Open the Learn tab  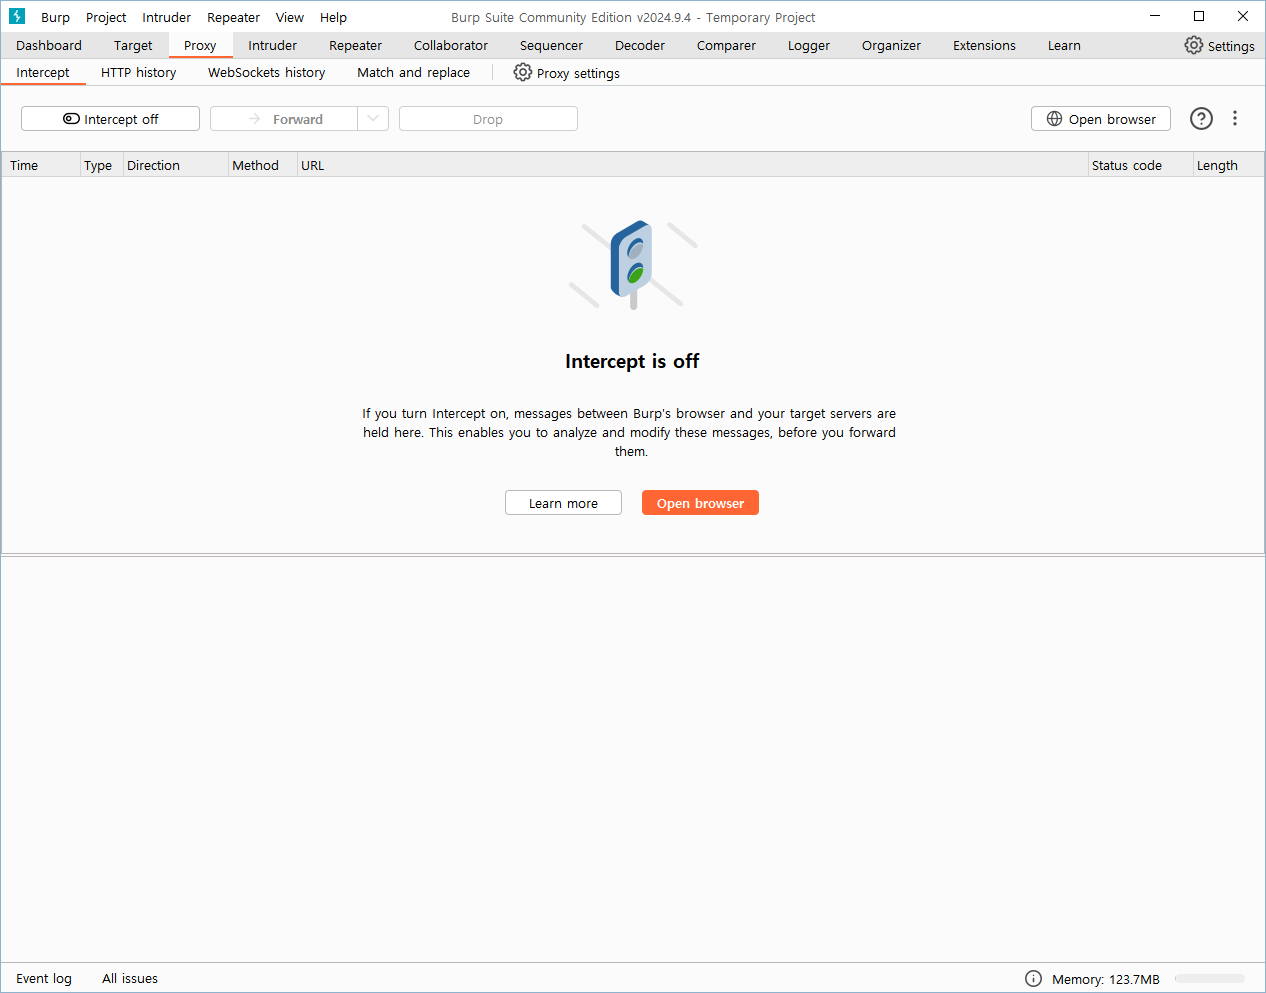coord(1064,45)
